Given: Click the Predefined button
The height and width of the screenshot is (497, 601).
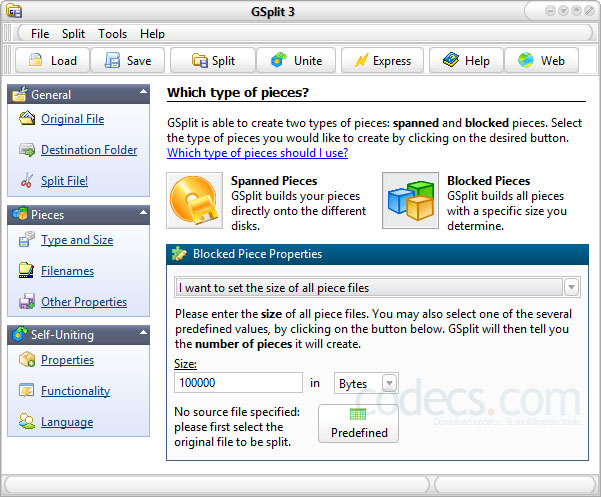Looking at the screenshot, I should (358, 423).
